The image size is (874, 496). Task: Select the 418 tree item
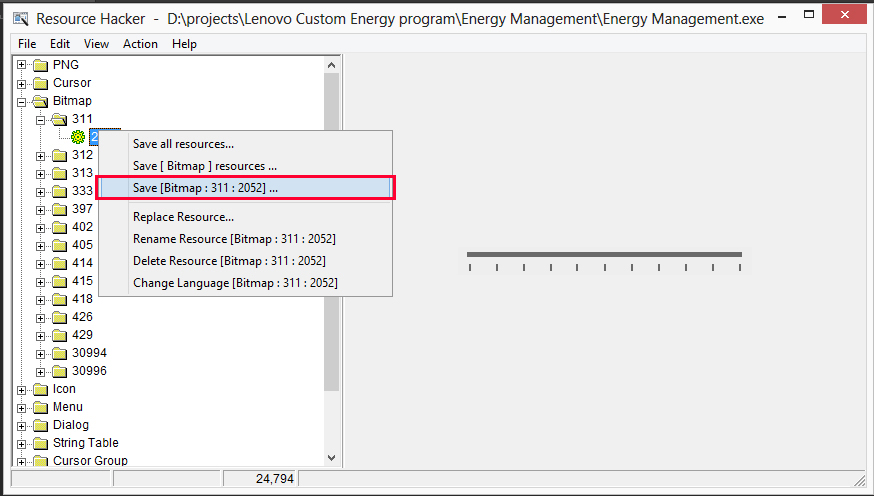pos(82,299)
